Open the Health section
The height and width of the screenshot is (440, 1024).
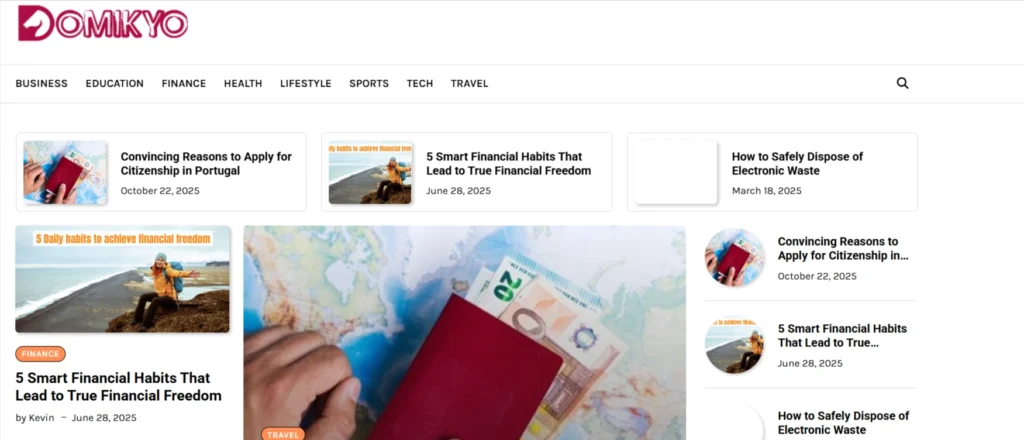[243, 84]
